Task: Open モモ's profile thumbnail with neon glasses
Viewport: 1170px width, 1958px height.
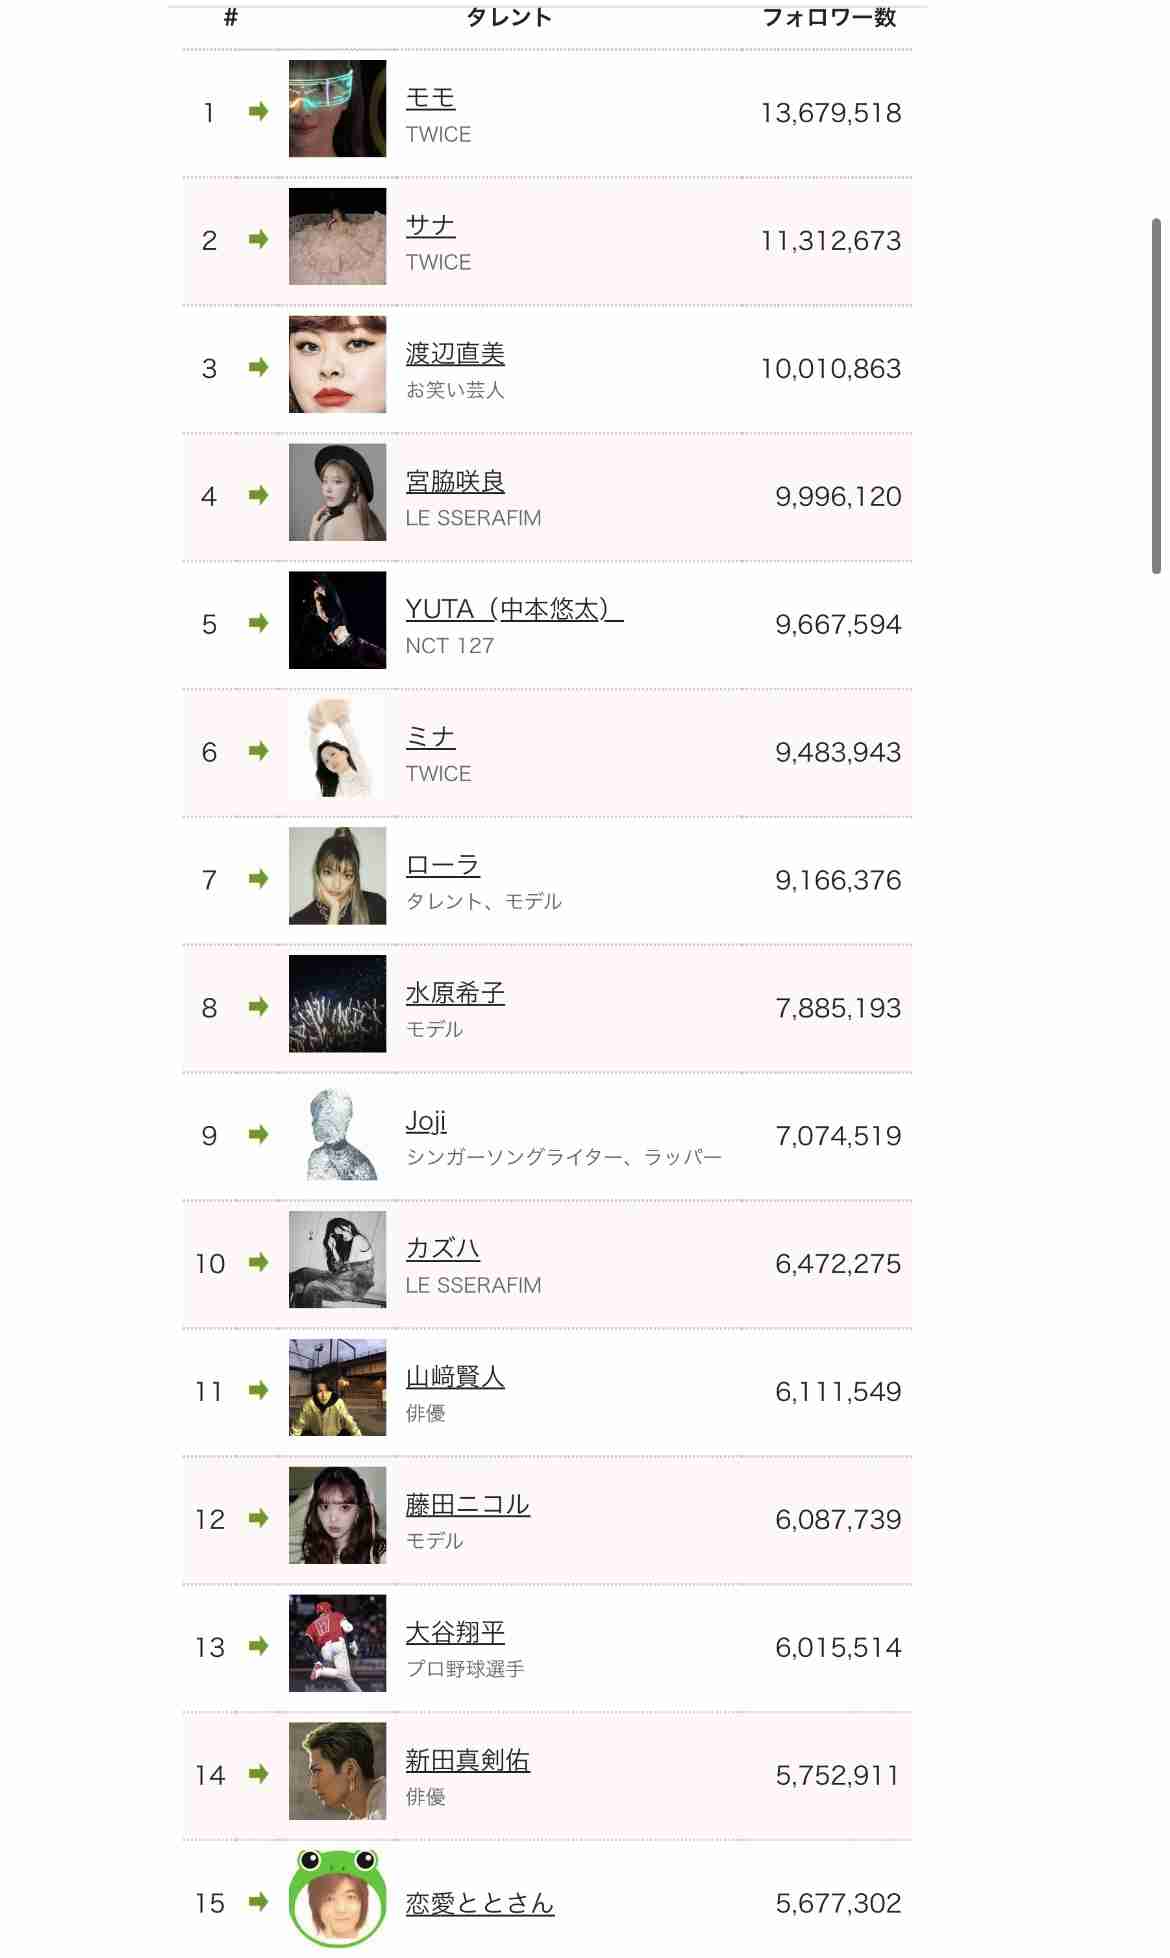Action: [x=337, y=108]
